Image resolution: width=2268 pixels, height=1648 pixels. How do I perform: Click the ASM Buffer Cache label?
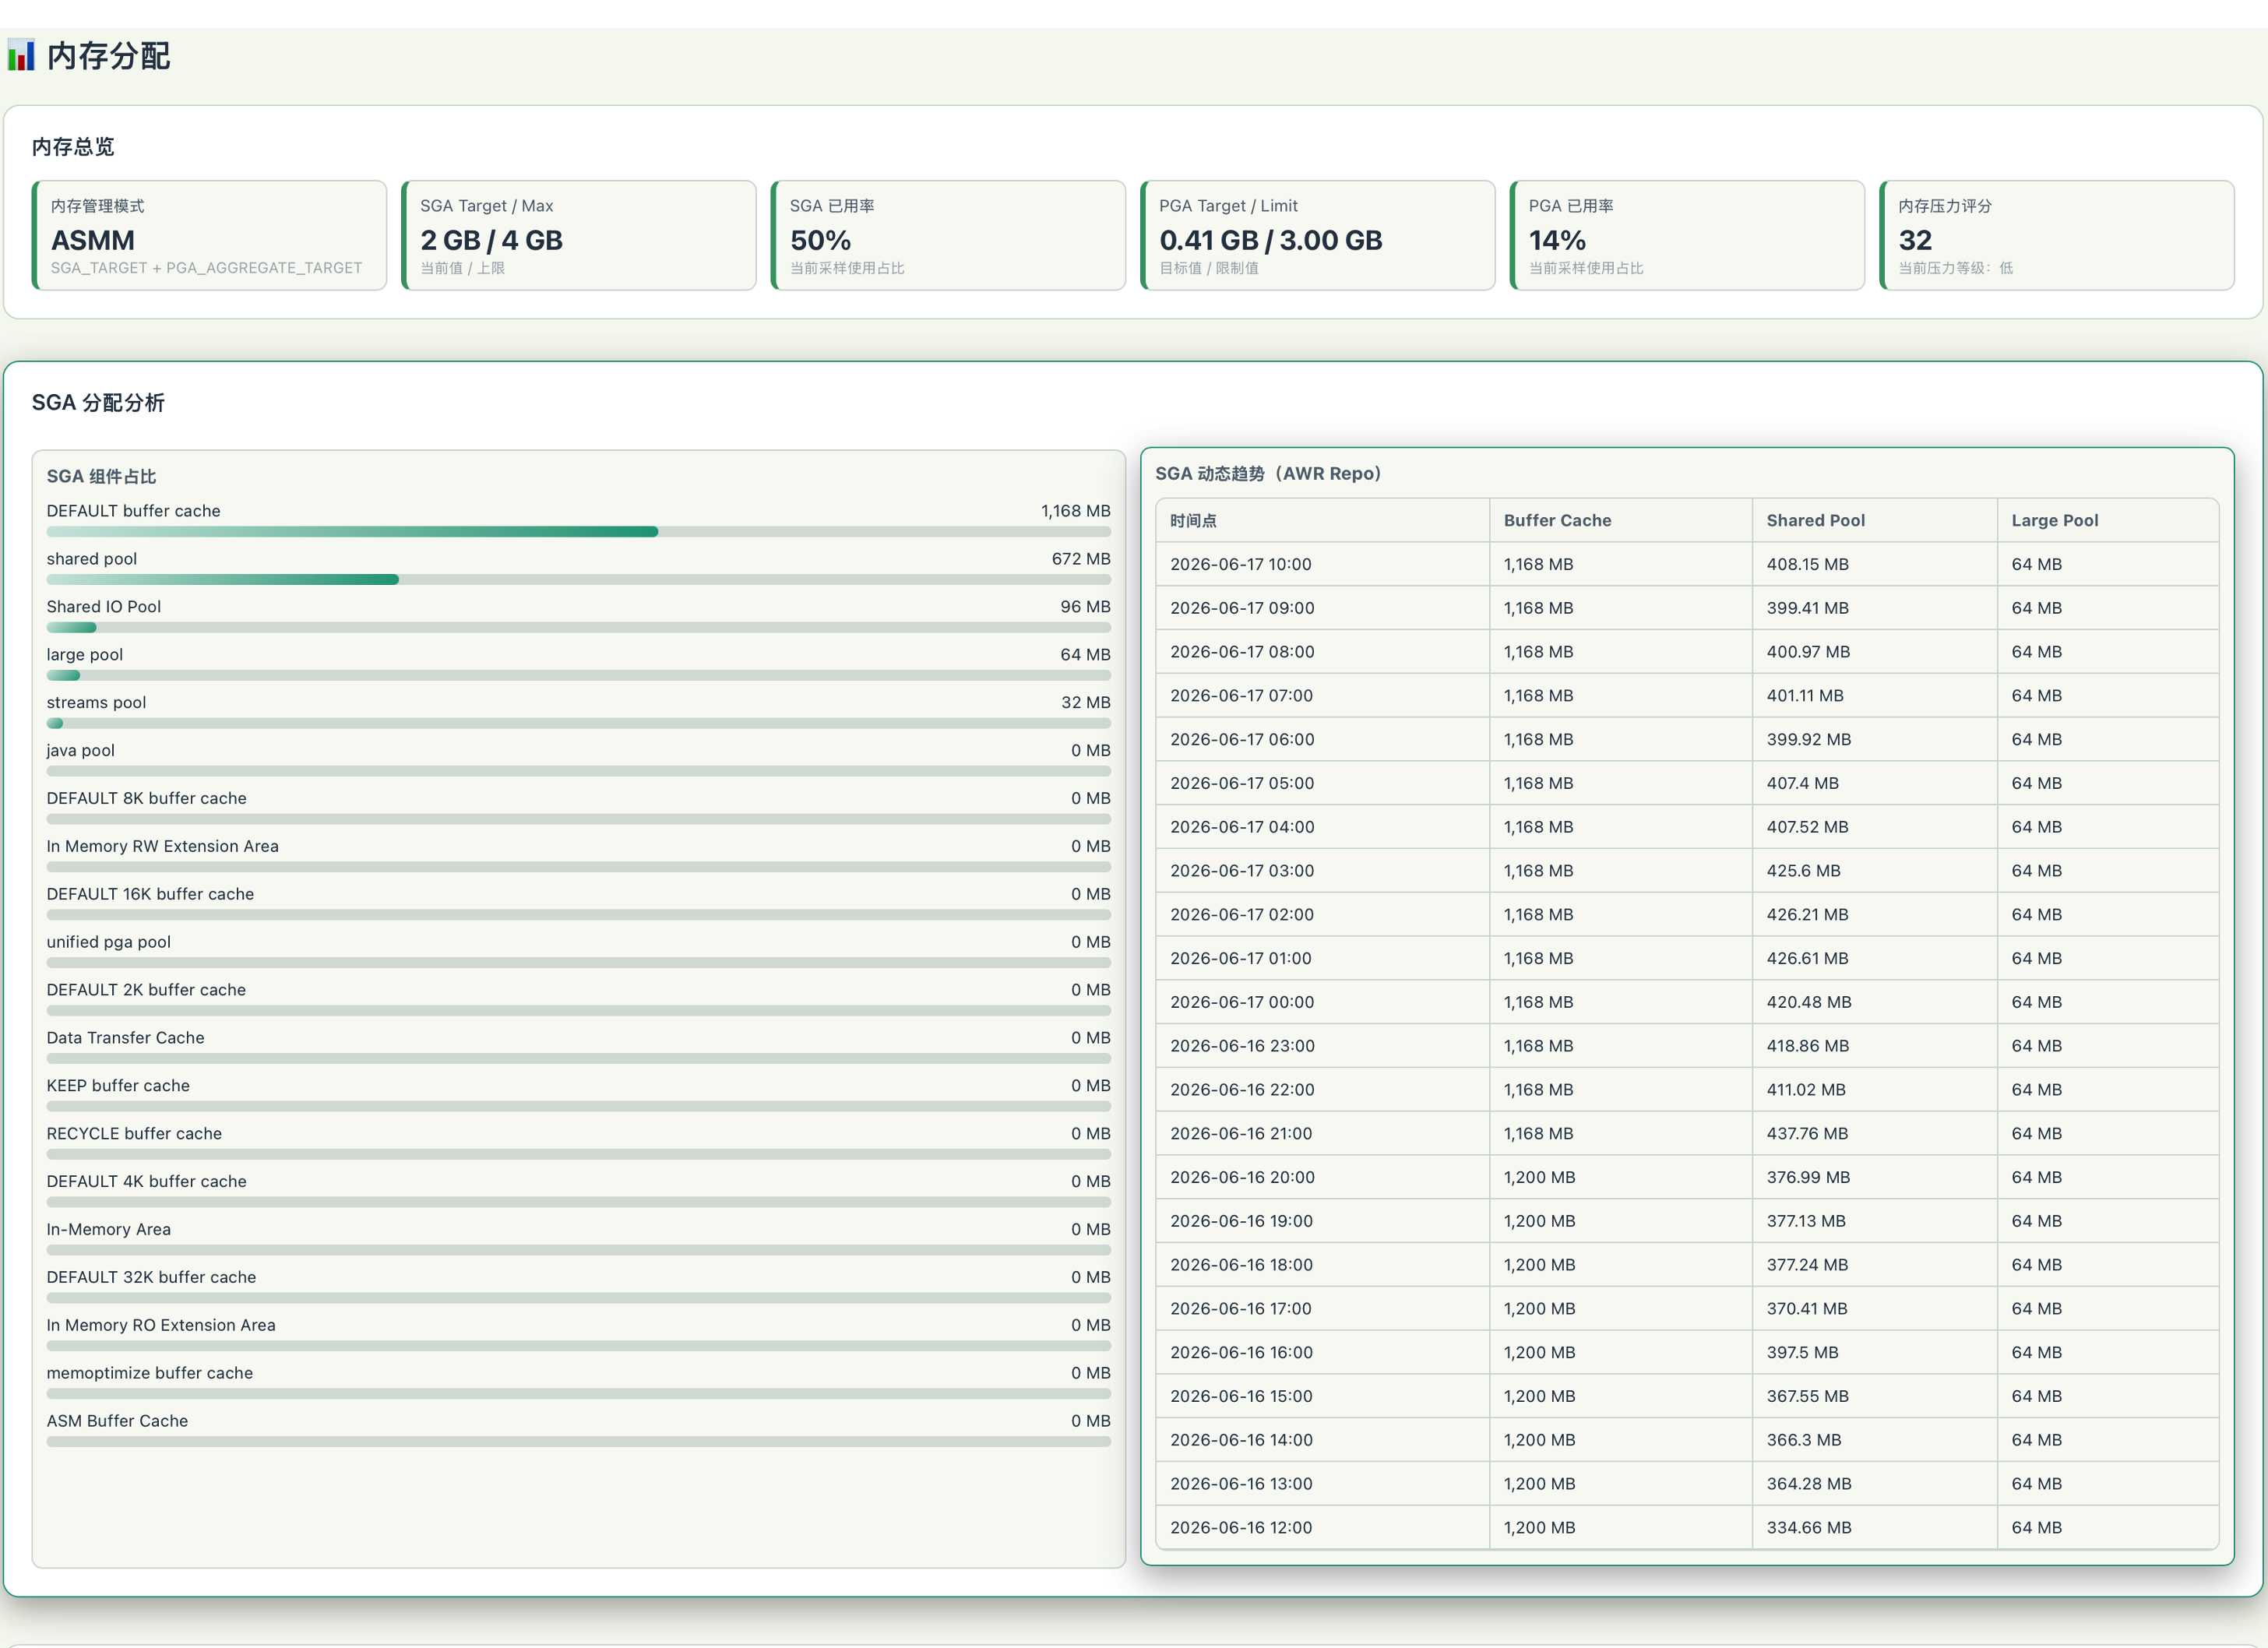tap(118, 1422)
